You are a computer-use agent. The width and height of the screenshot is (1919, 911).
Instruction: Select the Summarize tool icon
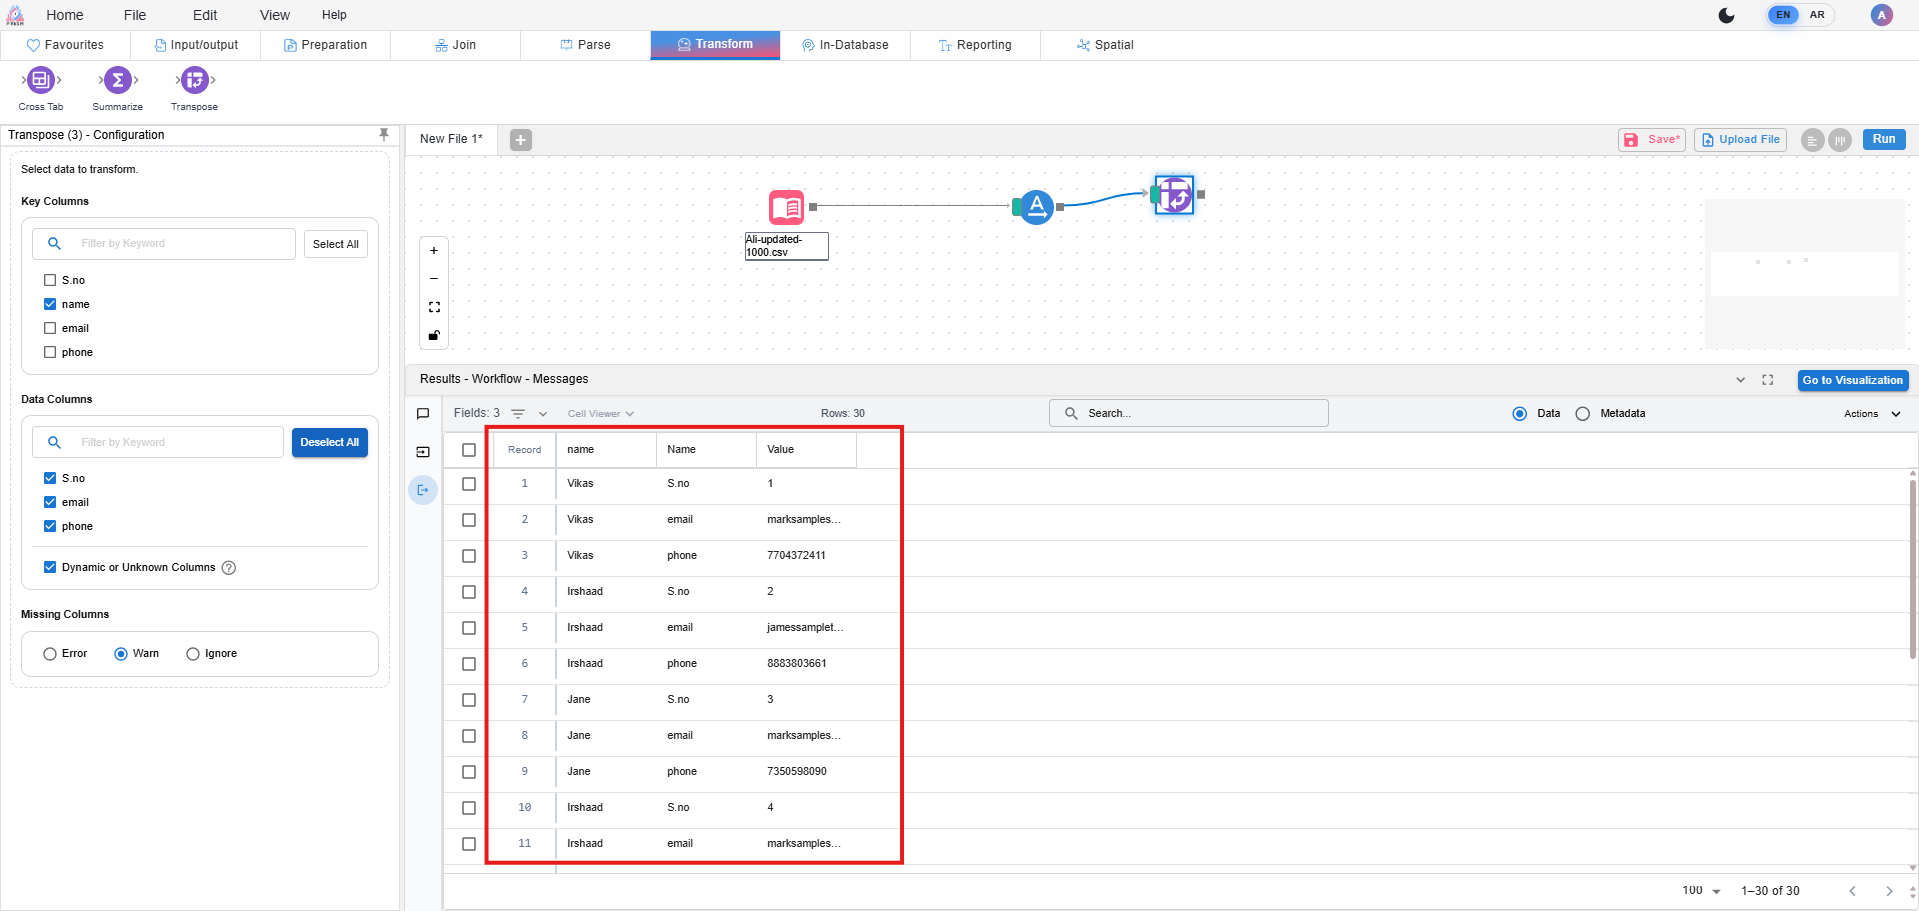(x=118, y=80)
